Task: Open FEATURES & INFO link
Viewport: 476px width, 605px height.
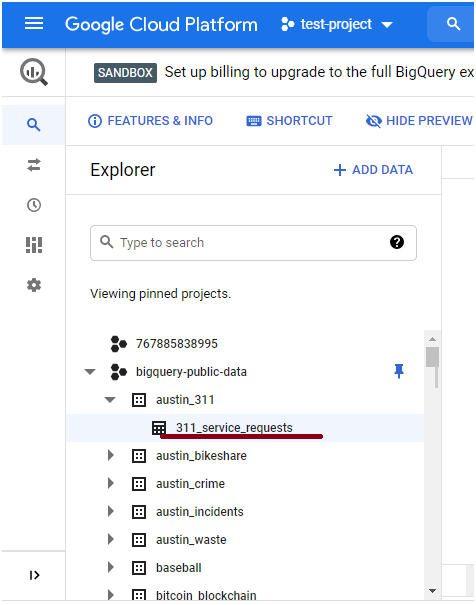Action: (x=150, y=121)
